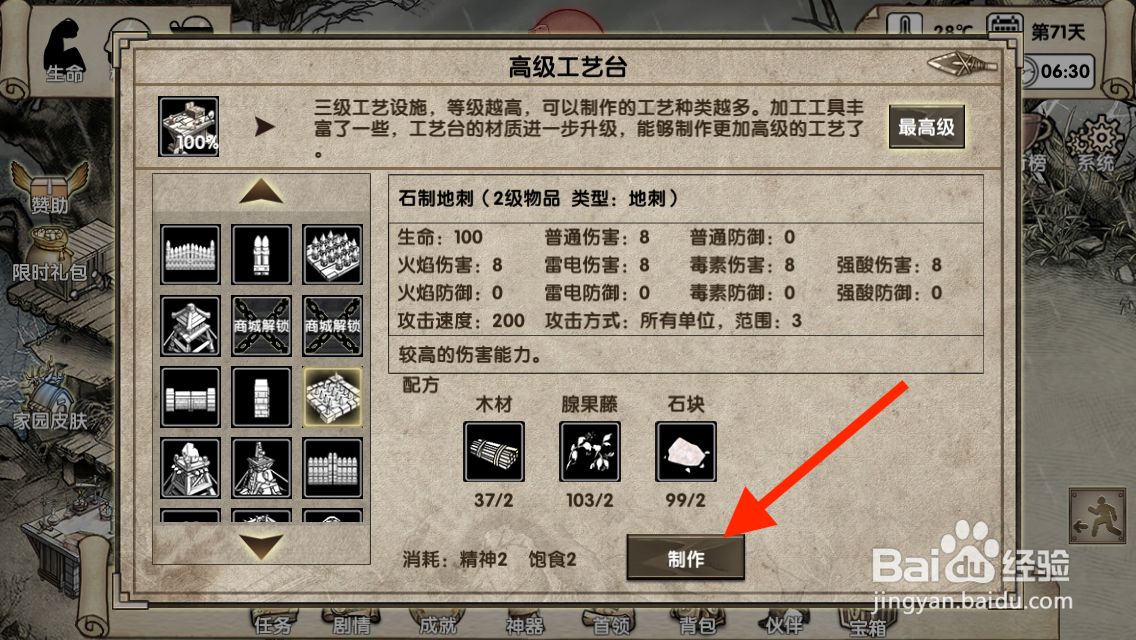The image size is (1136, 640).
Task: Click the 腺果藤 vine ingredient thumbnail
Action: [590, 452]
